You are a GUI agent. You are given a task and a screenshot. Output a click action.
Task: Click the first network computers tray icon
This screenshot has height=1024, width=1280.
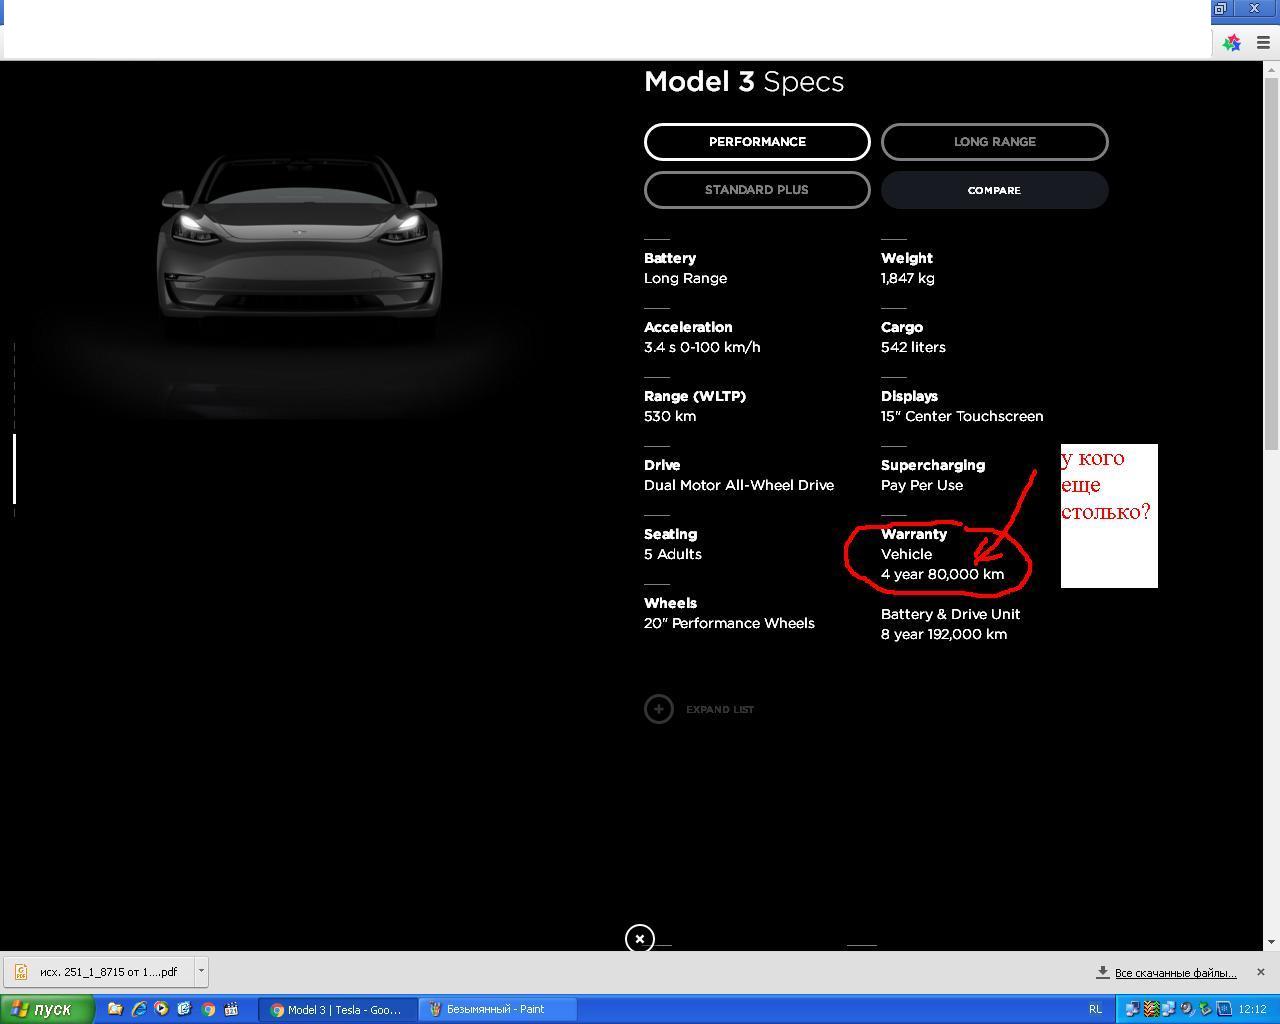[x=1132, y=1009]
